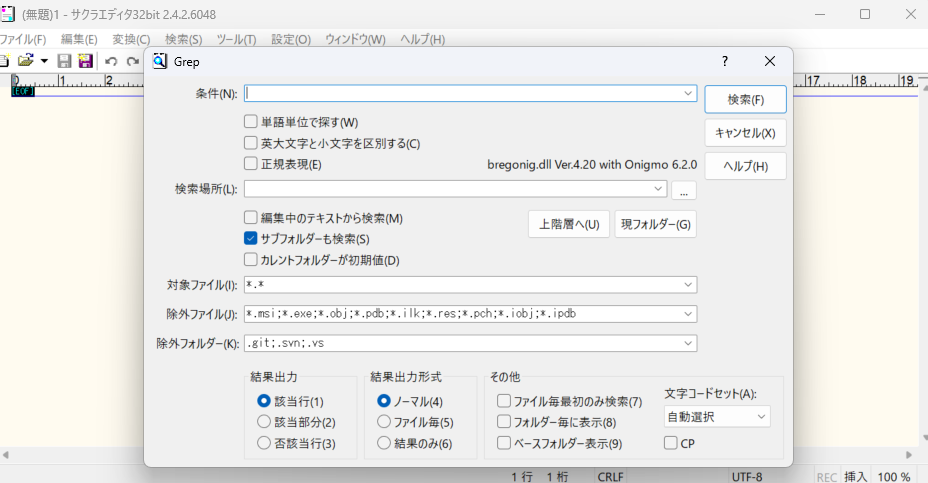Click the Grep magnifier icon in dialog title

pos(160,61)
